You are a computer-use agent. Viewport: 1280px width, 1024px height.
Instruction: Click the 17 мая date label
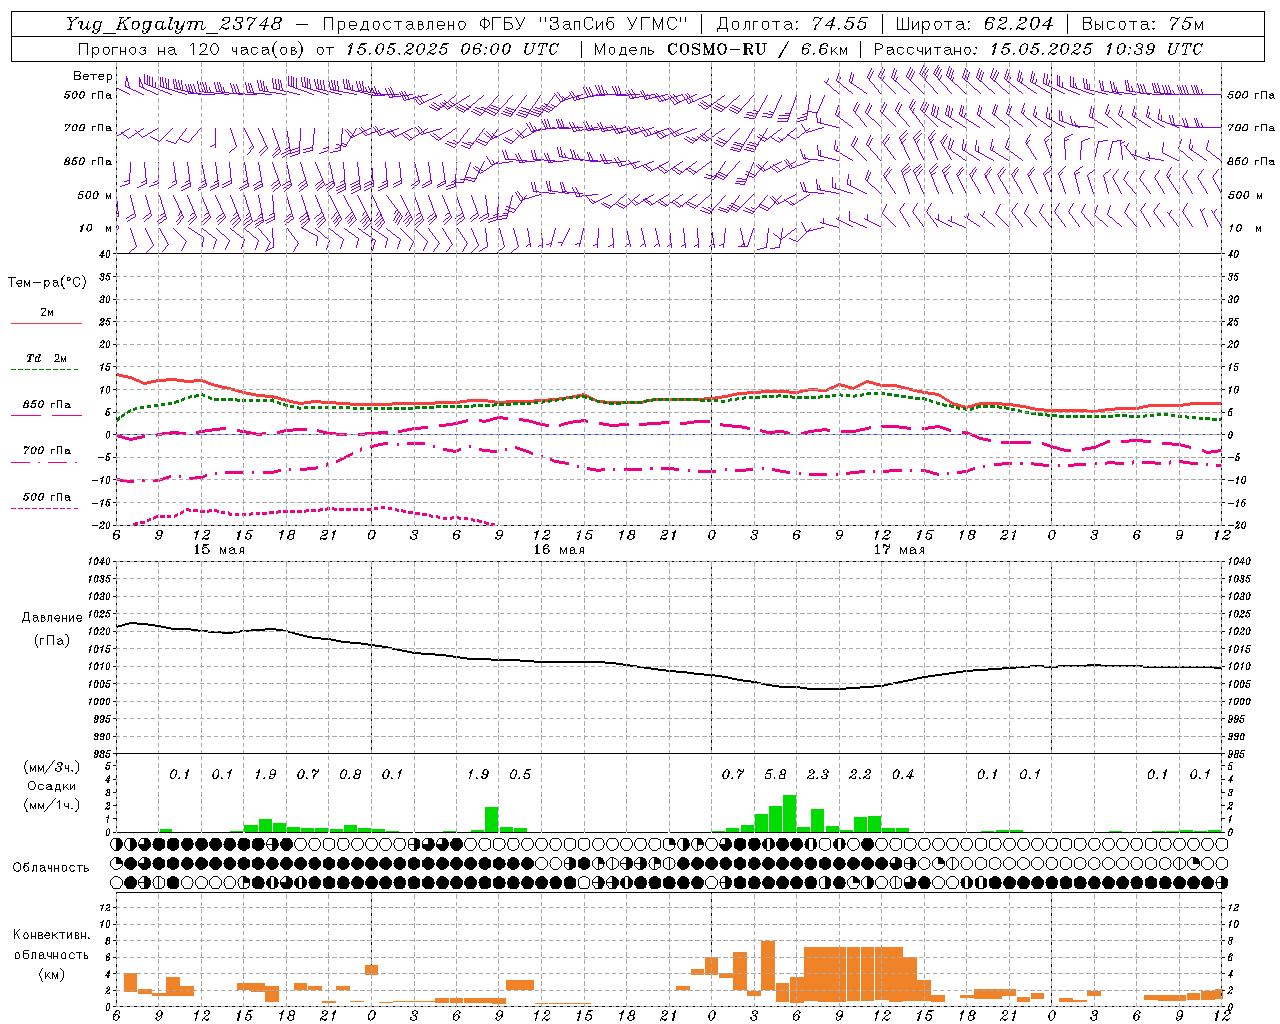(899, 550)
